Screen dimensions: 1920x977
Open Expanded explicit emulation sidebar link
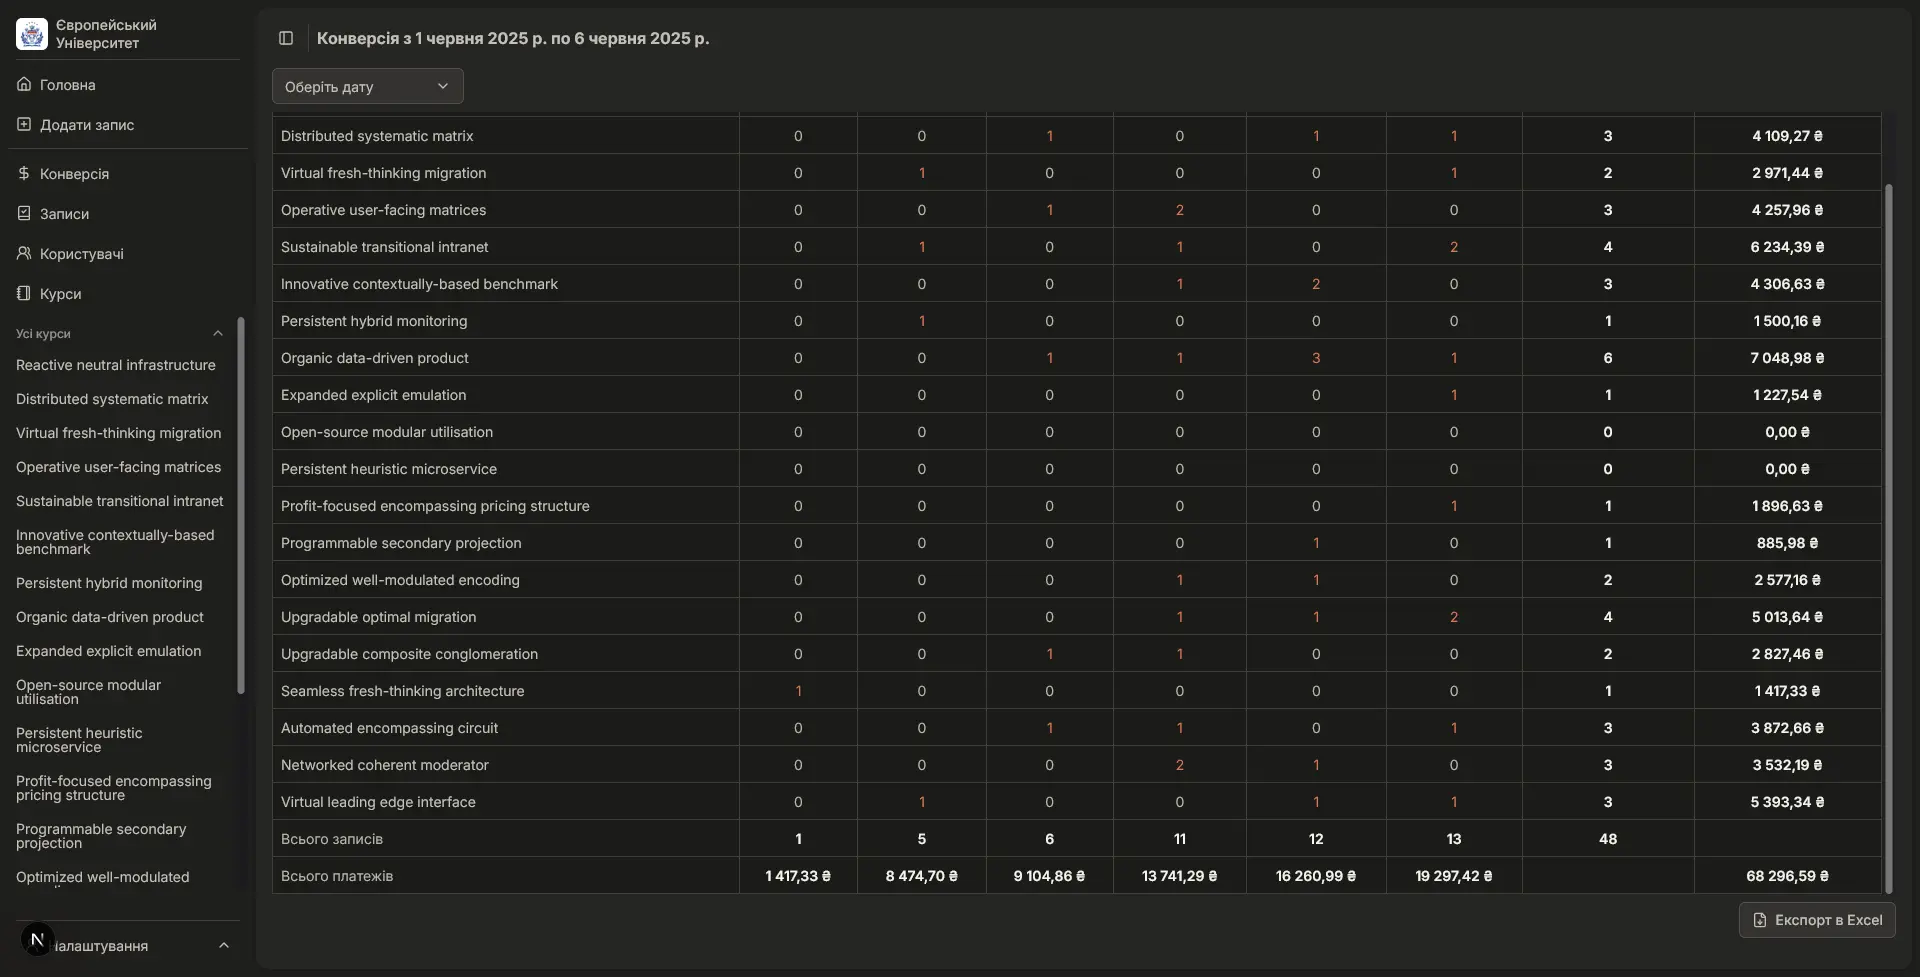pyautogui.click(x=109, y=651)
